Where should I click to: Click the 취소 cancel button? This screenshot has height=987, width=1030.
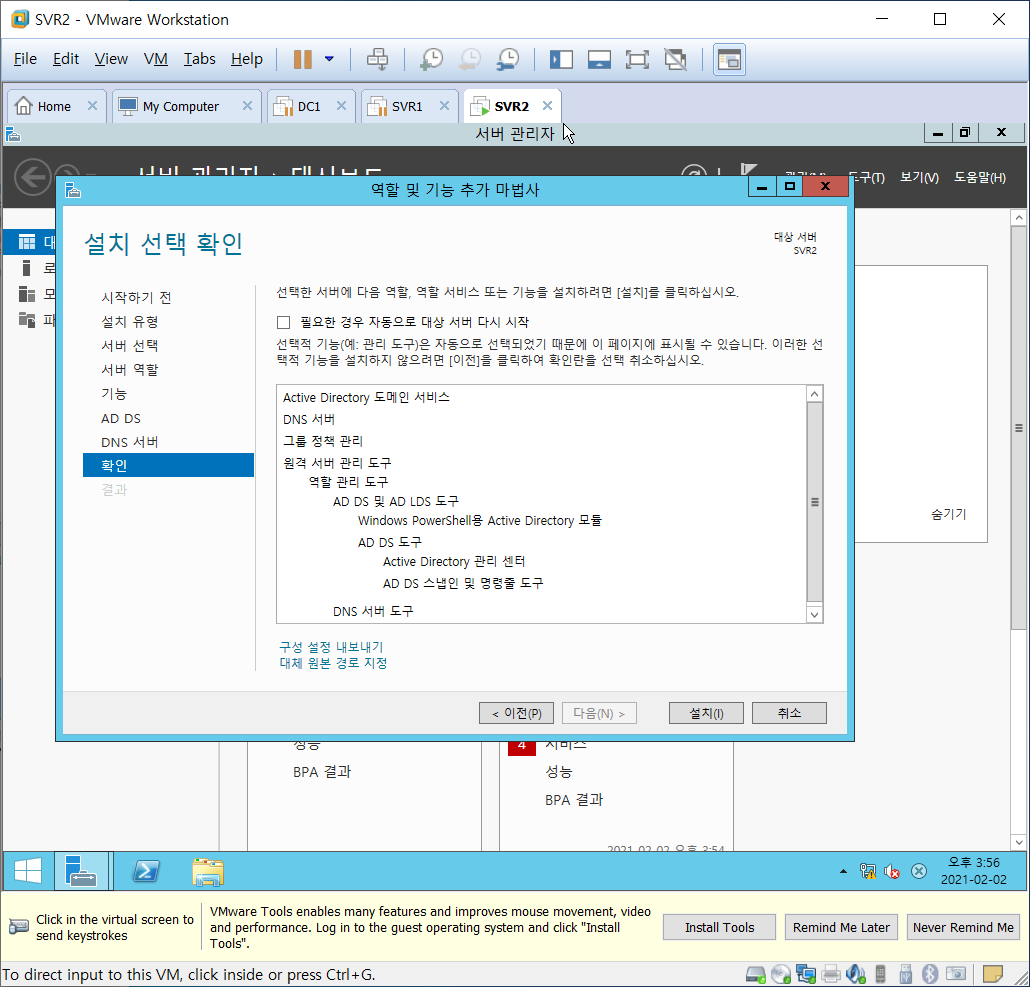click(789, 713)
